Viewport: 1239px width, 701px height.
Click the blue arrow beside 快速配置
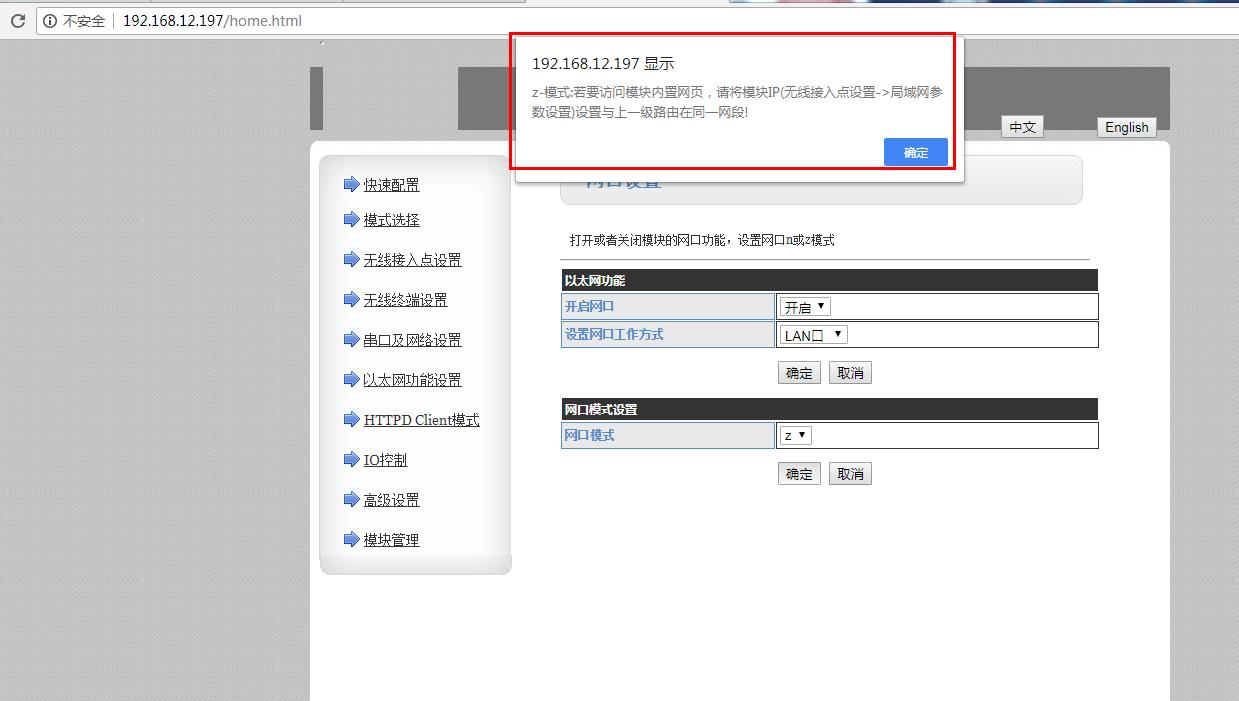tap(351, 184)
